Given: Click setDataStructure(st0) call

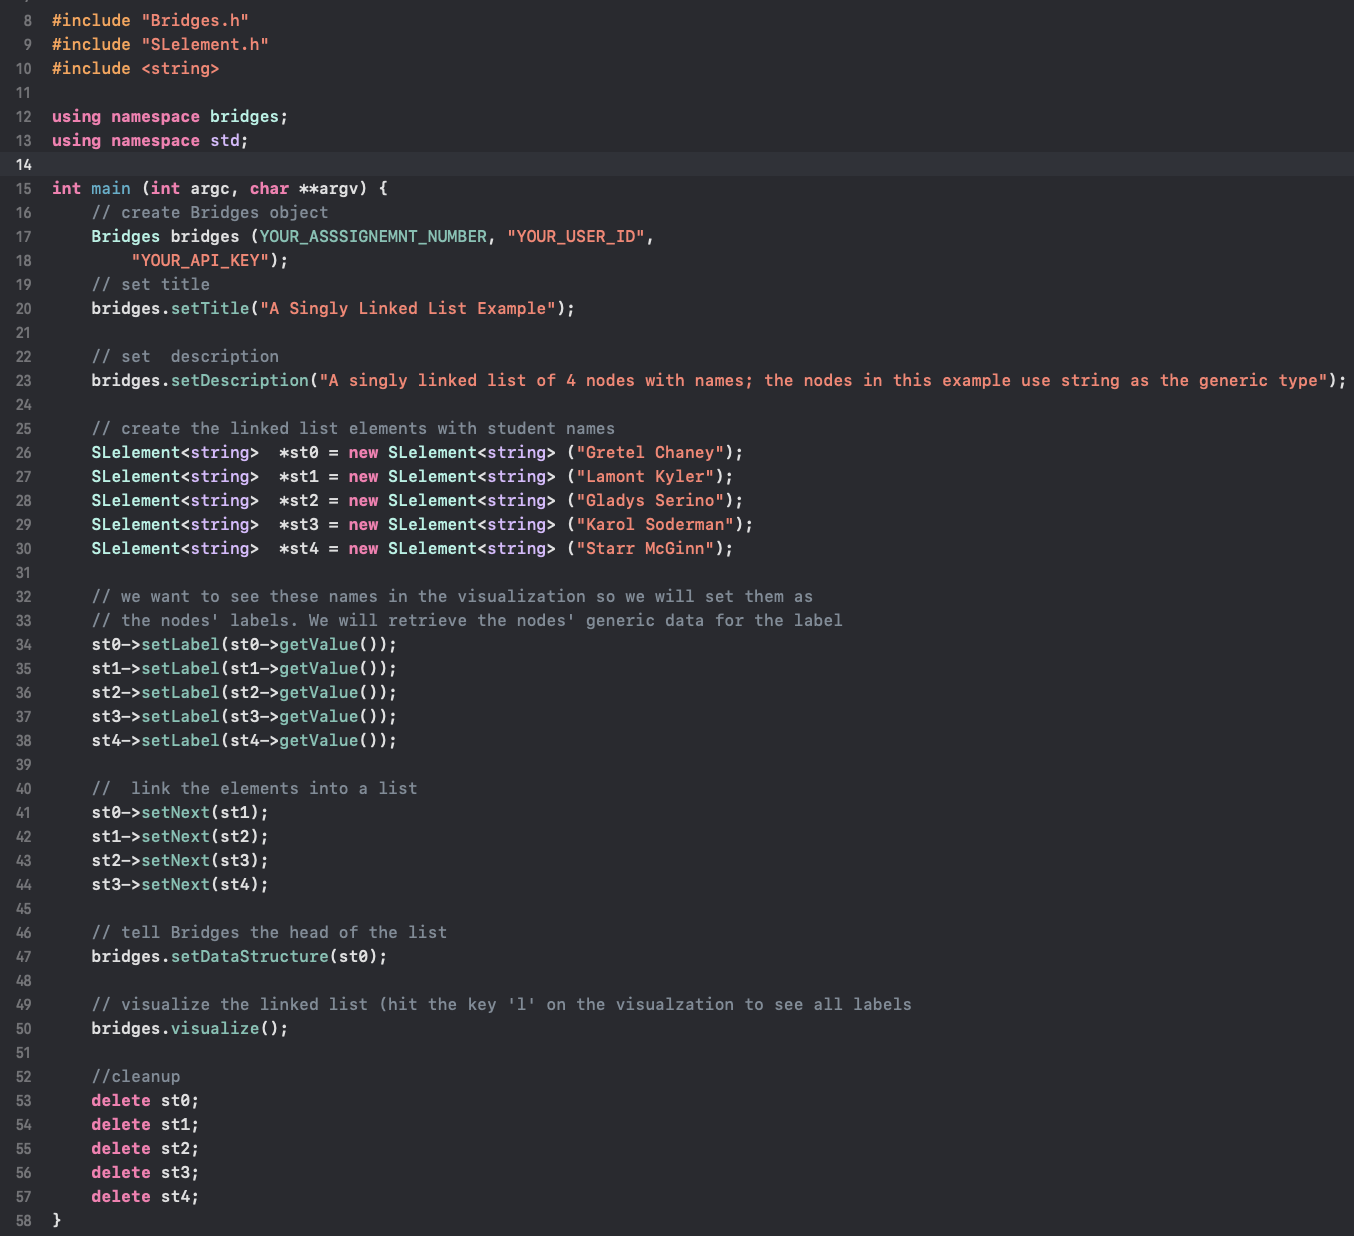Looking at the screenshot, I should tap(274, 957).
